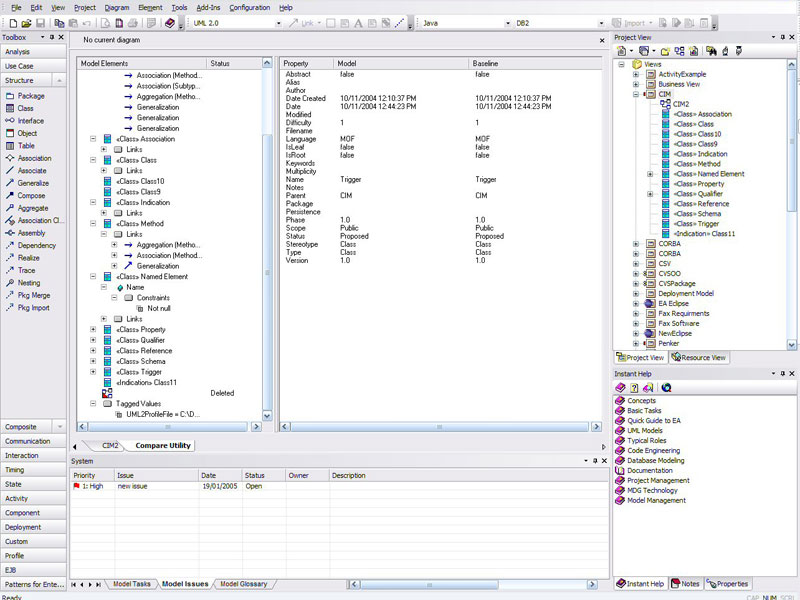Image resolution: width=800 pixels, height=600 pixels.
Task: Toggle auto-hide pin on Toolbox panel
Action: point(50,38)
